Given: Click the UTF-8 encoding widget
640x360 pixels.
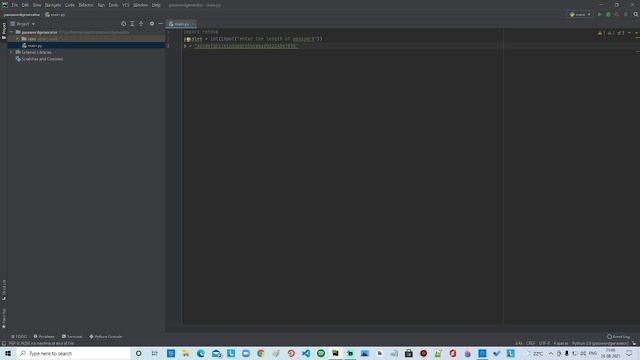Looking at the screenshot, I should pyautogui.click(x=544, y=343).
